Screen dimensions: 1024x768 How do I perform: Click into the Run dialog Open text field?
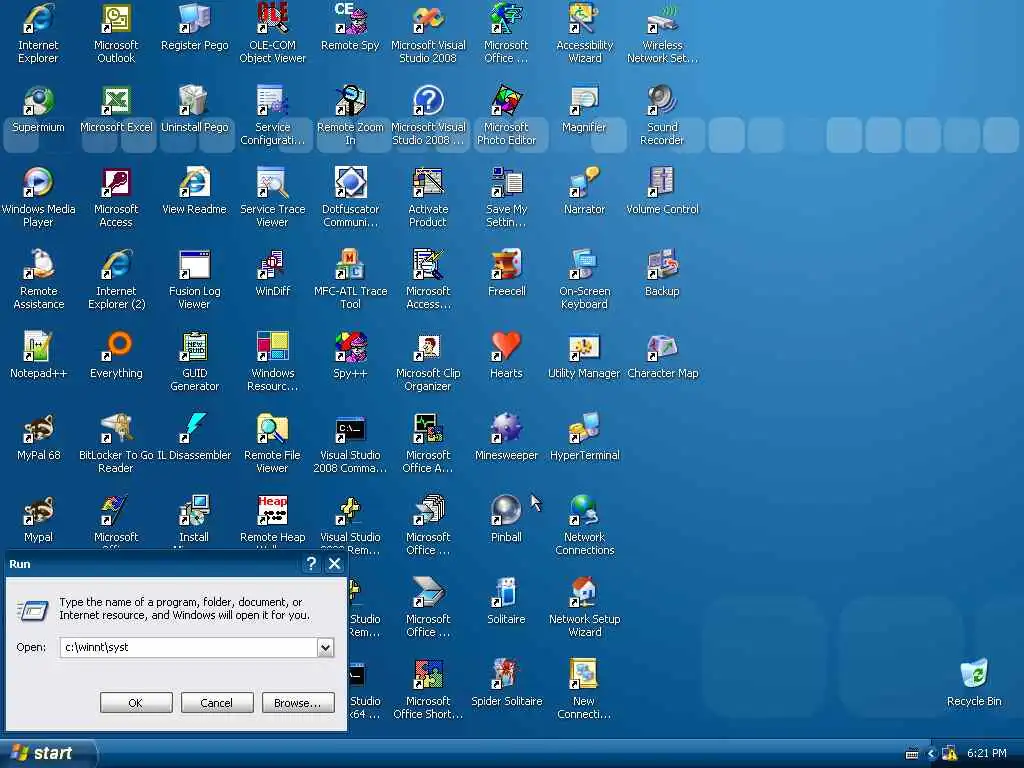coord(189,647)
